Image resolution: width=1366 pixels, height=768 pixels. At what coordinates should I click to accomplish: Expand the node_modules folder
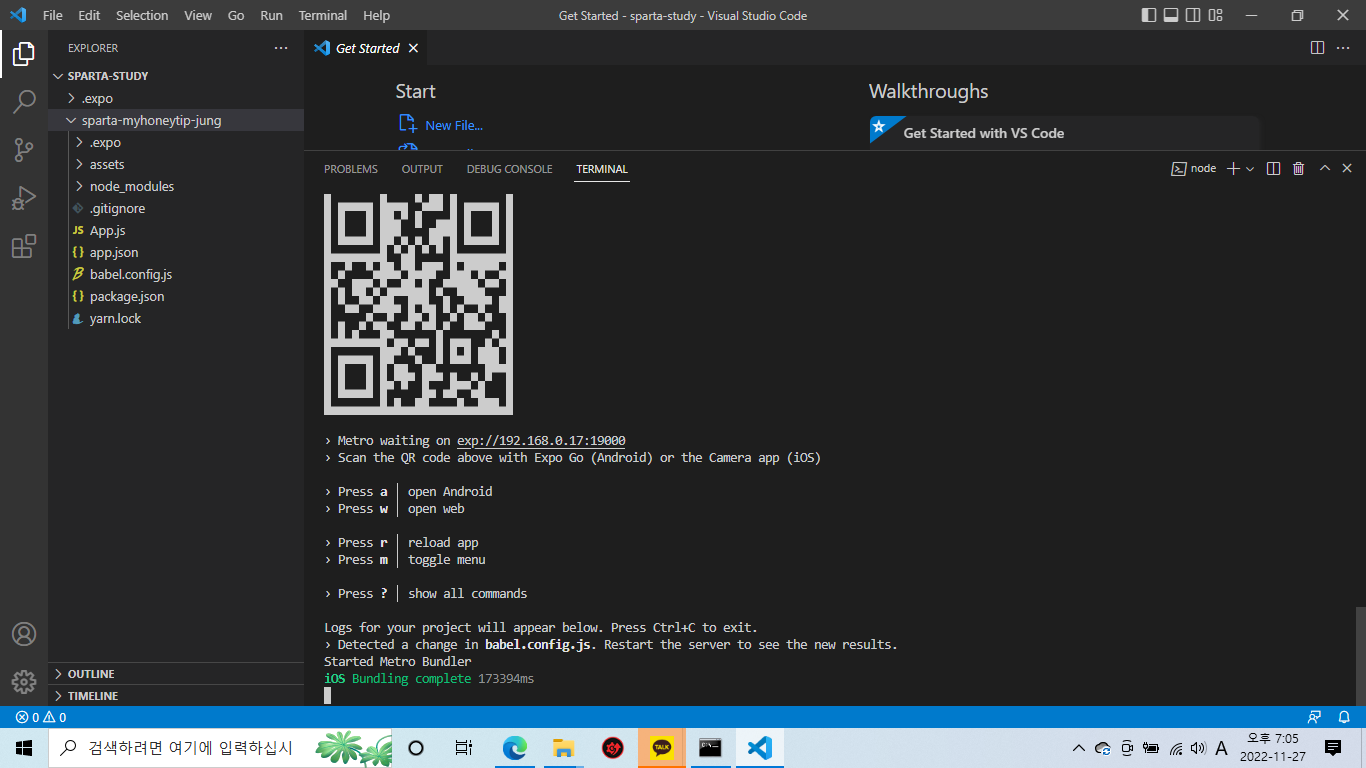tap(176, 186)
